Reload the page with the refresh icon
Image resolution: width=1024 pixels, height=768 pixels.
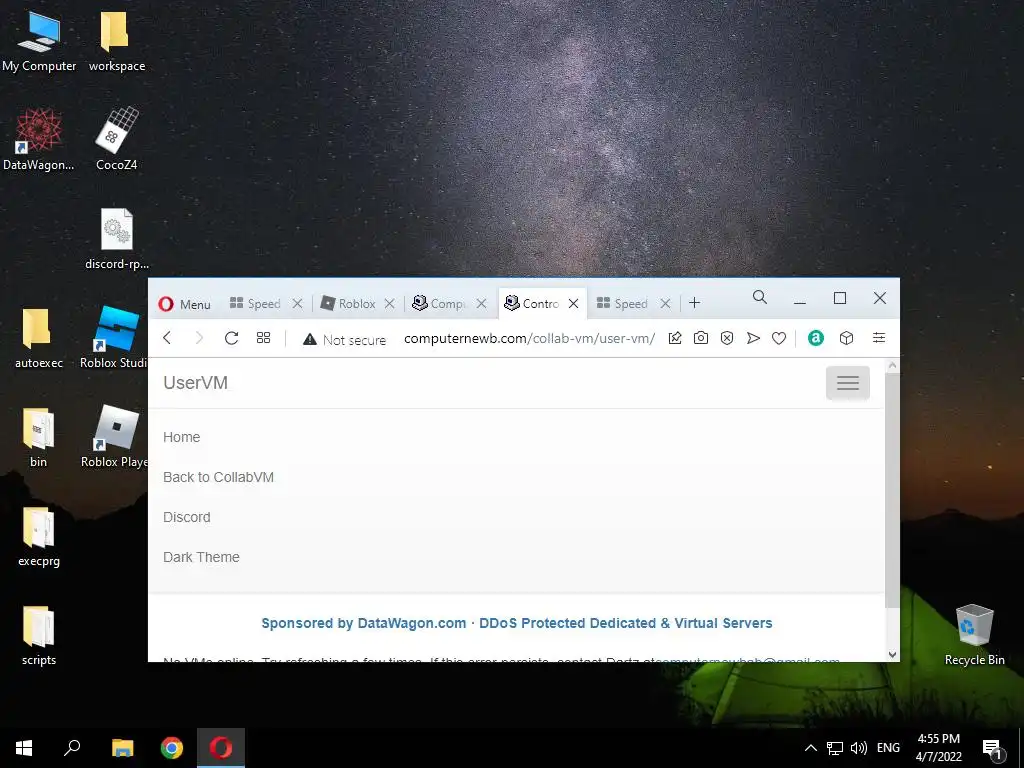click(x=231, y=338)
